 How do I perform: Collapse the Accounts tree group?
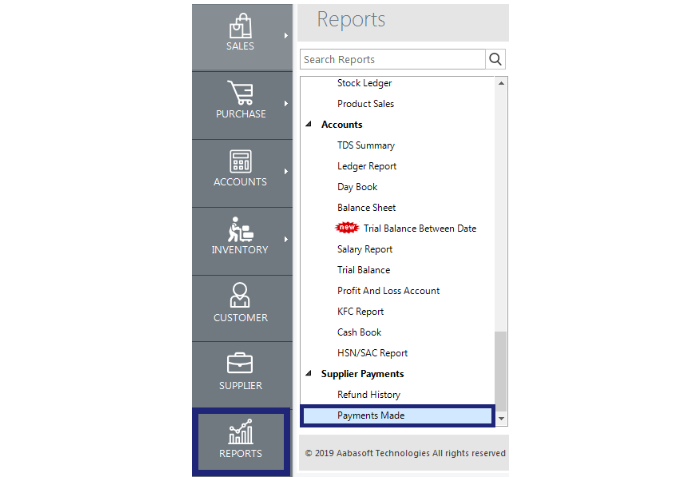[308, 124]
